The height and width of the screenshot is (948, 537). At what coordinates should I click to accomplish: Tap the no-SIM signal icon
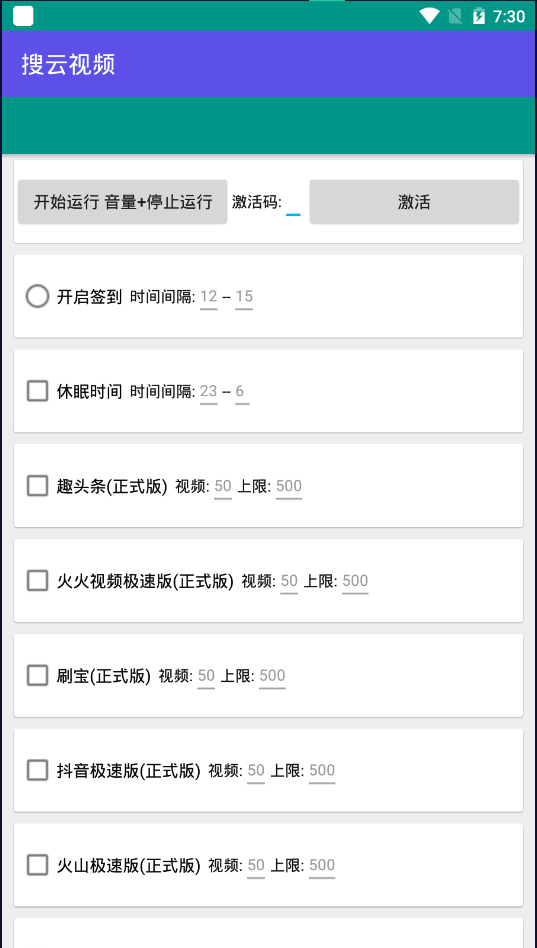[455, 16]
